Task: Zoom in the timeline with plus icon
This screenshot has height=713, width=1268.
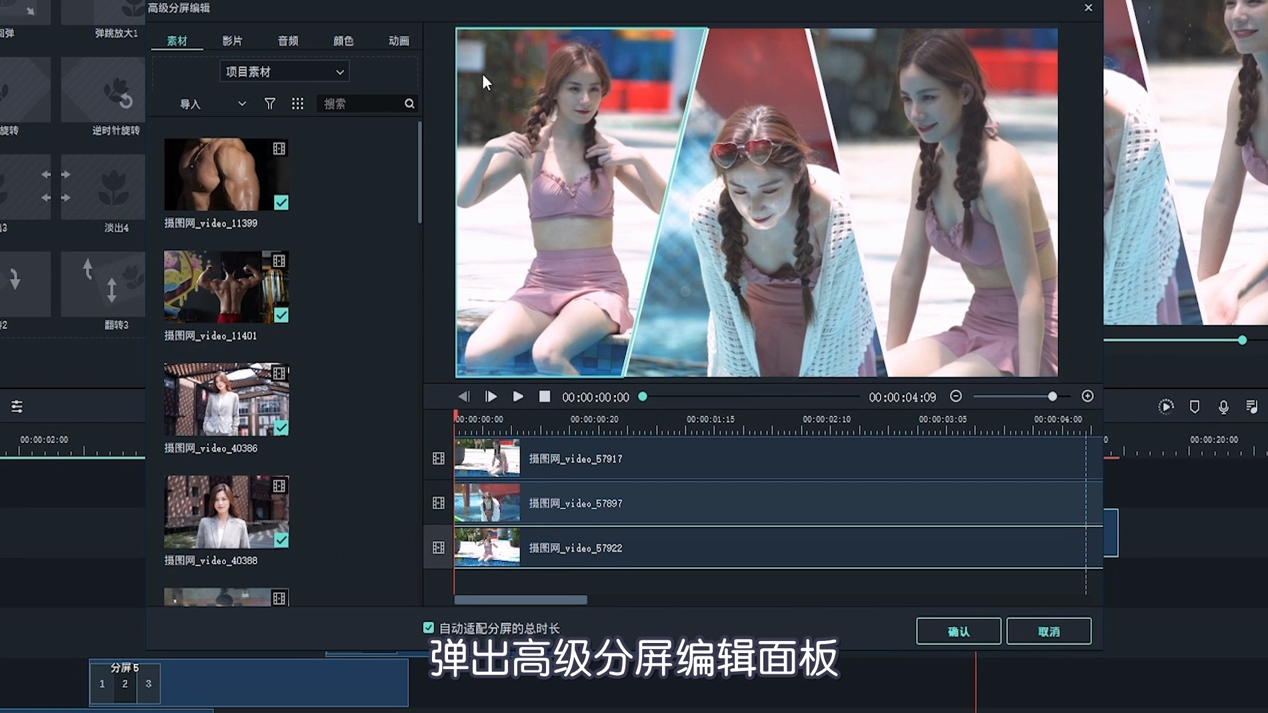Action: pos(1087,397)
